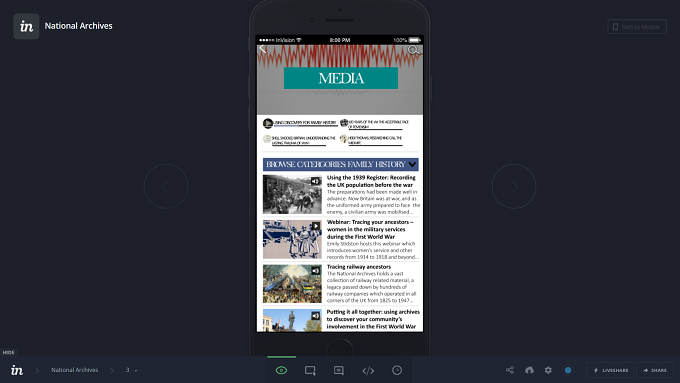The height and width of the screenshot is (383, 680).
Task: Switch to Comment mode icon
Action: [x=339, y=370]
